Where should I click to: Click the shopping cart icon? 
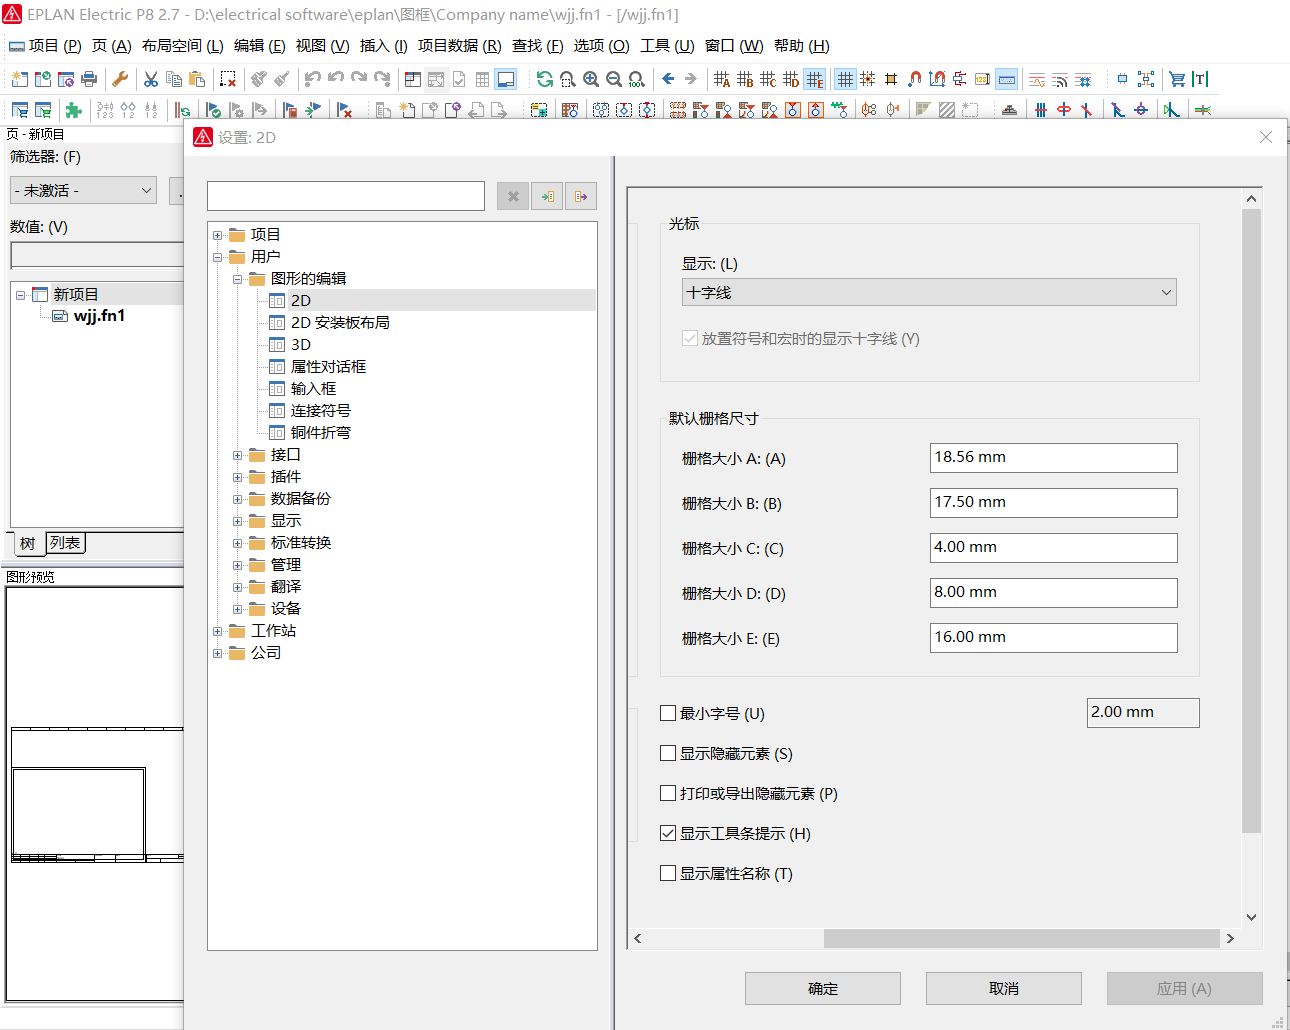coord(1177,79)
